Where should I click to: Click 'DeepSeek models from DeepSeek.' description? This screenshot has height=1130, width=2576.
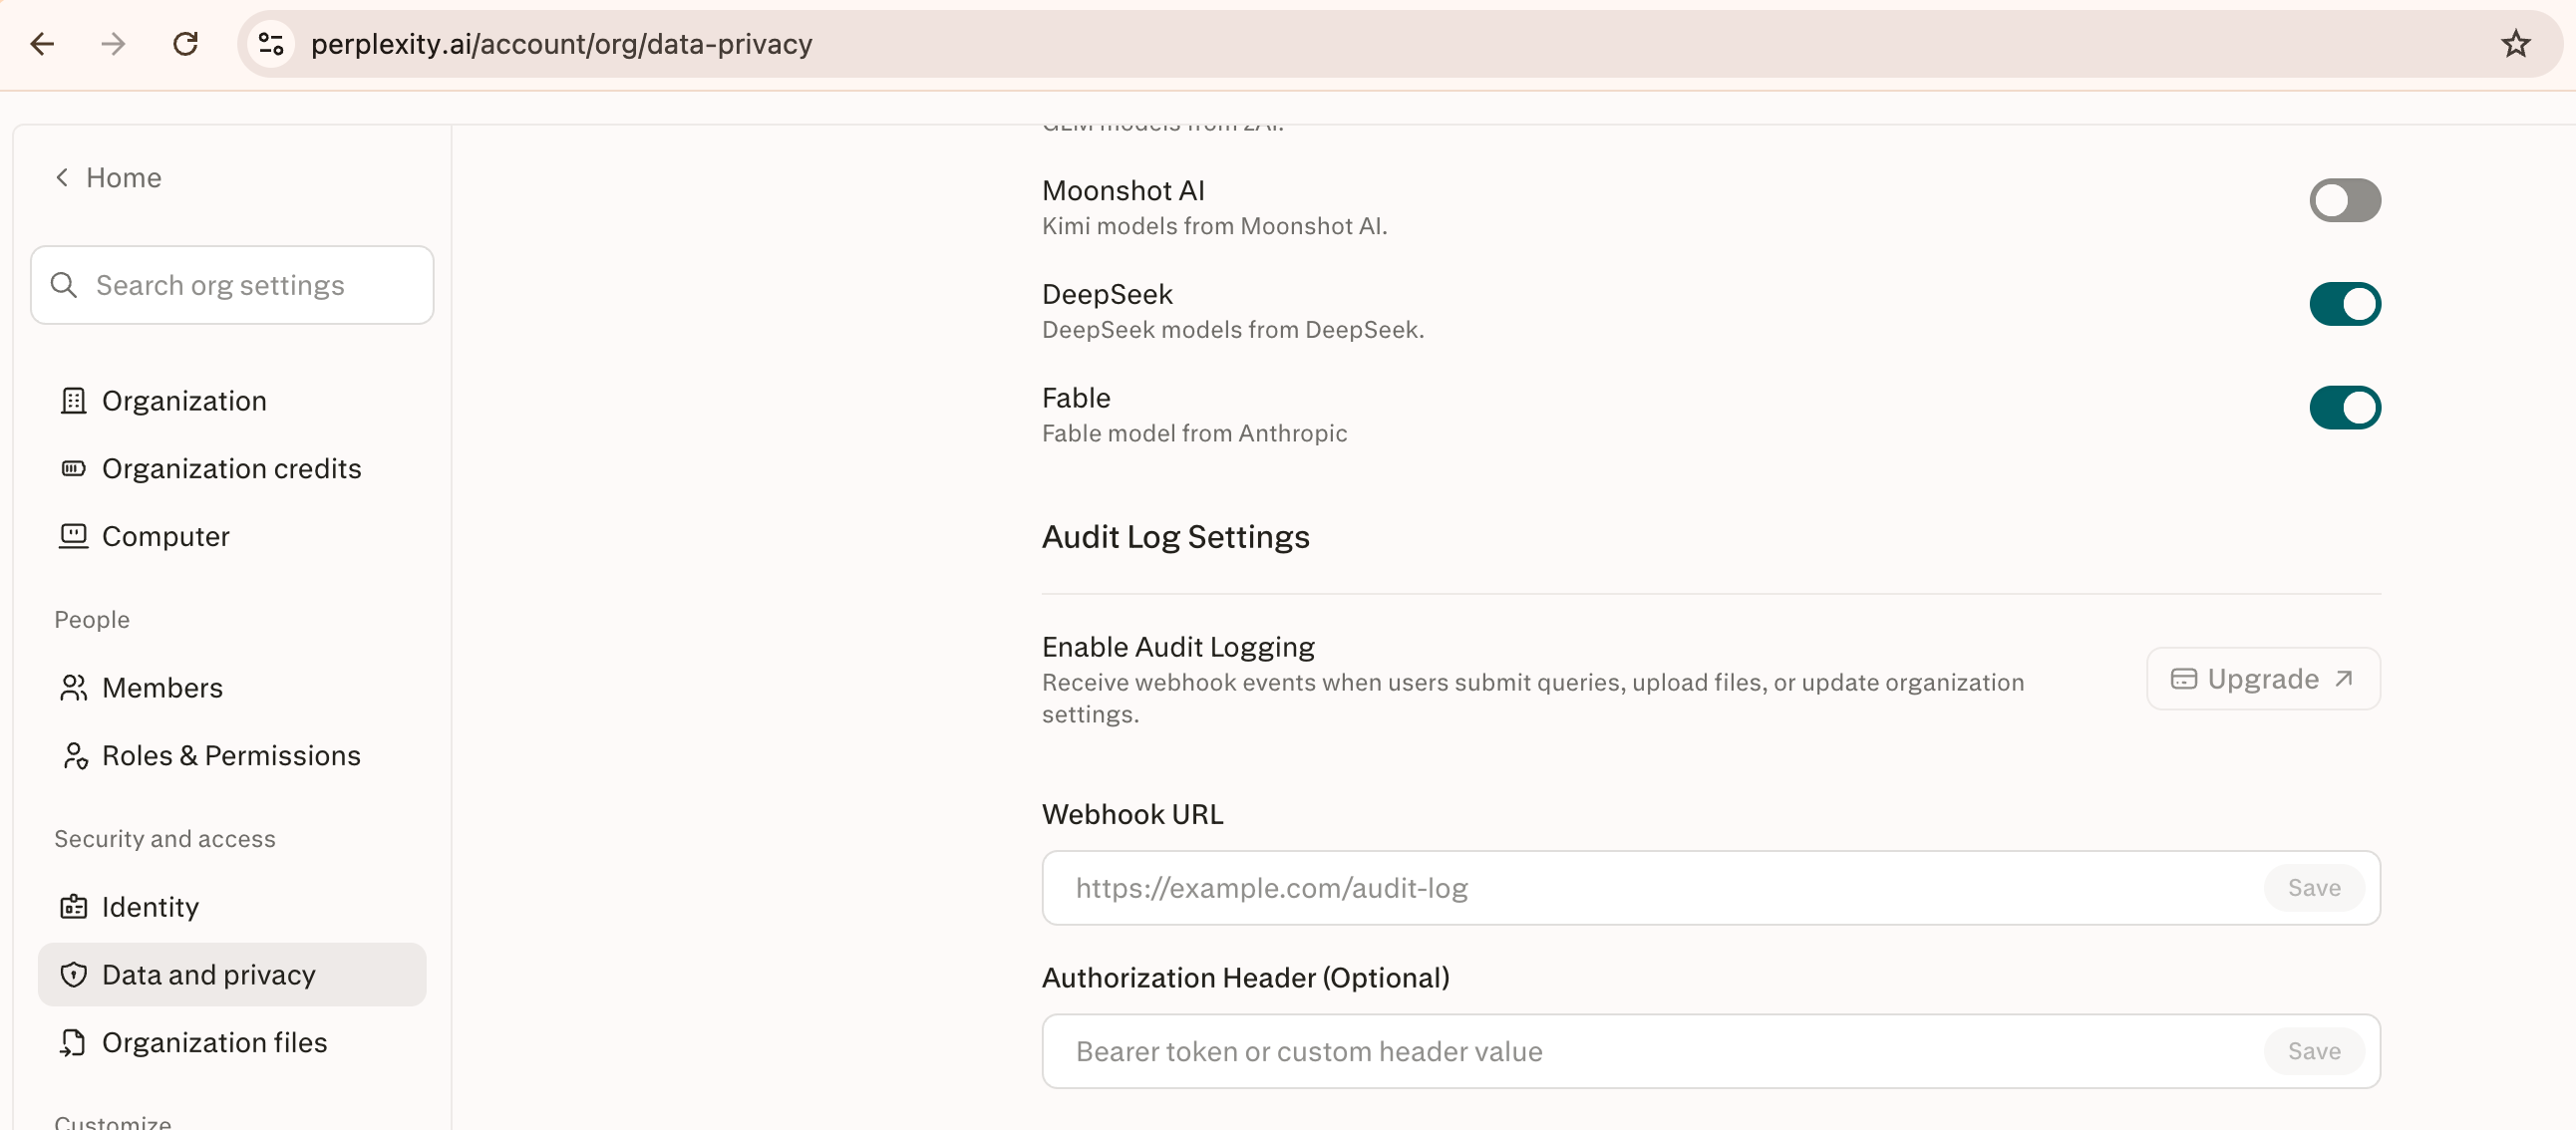tap(1233, 330)
